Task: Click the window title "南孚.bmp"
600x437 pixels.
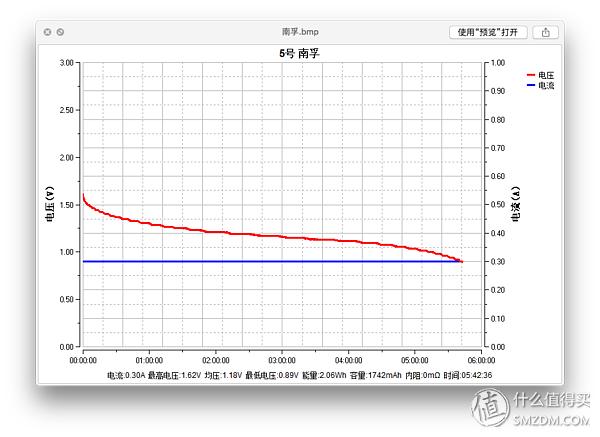Action: [300, 32]
